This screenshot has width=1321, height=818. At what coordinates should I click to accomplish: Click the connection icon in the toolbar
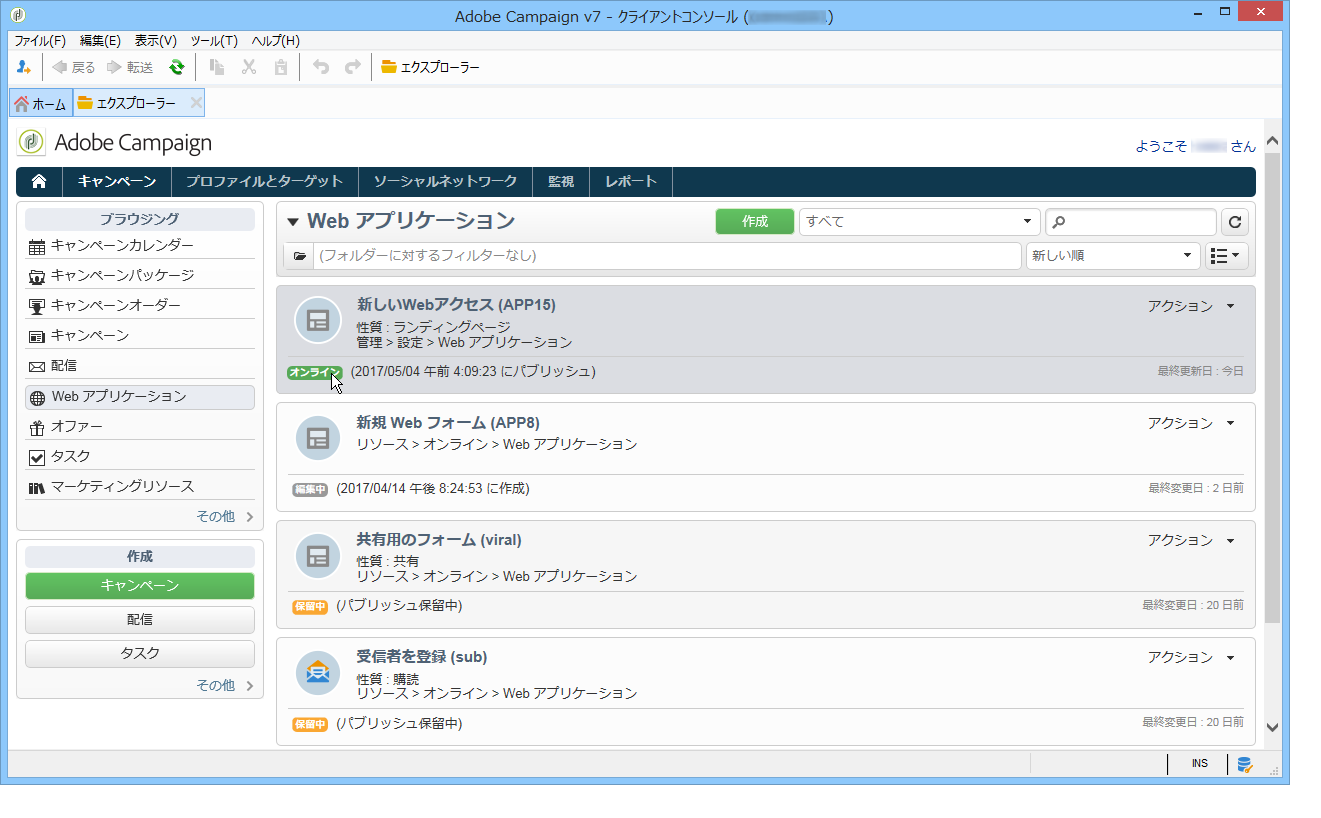[x=24, y=68]
